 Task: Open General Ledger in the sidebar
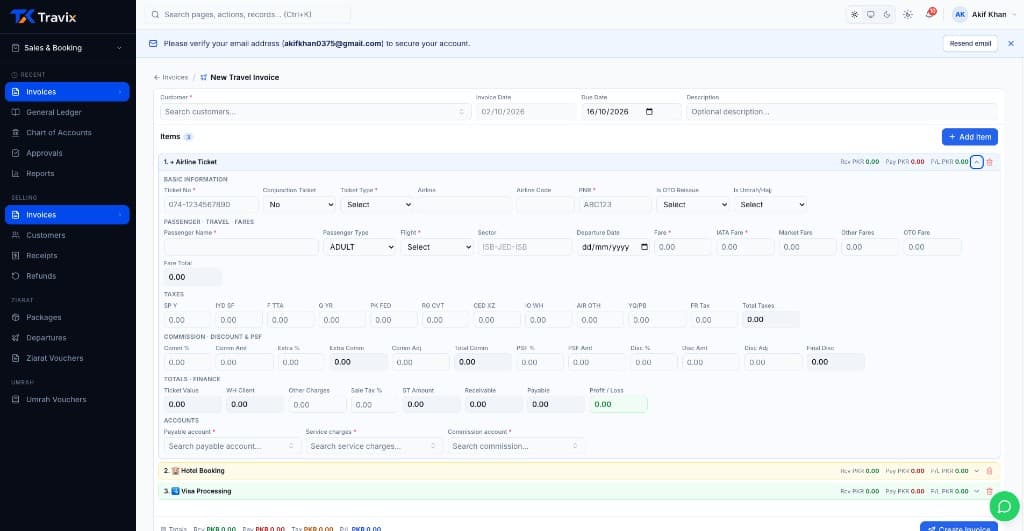tap(67, 112)
